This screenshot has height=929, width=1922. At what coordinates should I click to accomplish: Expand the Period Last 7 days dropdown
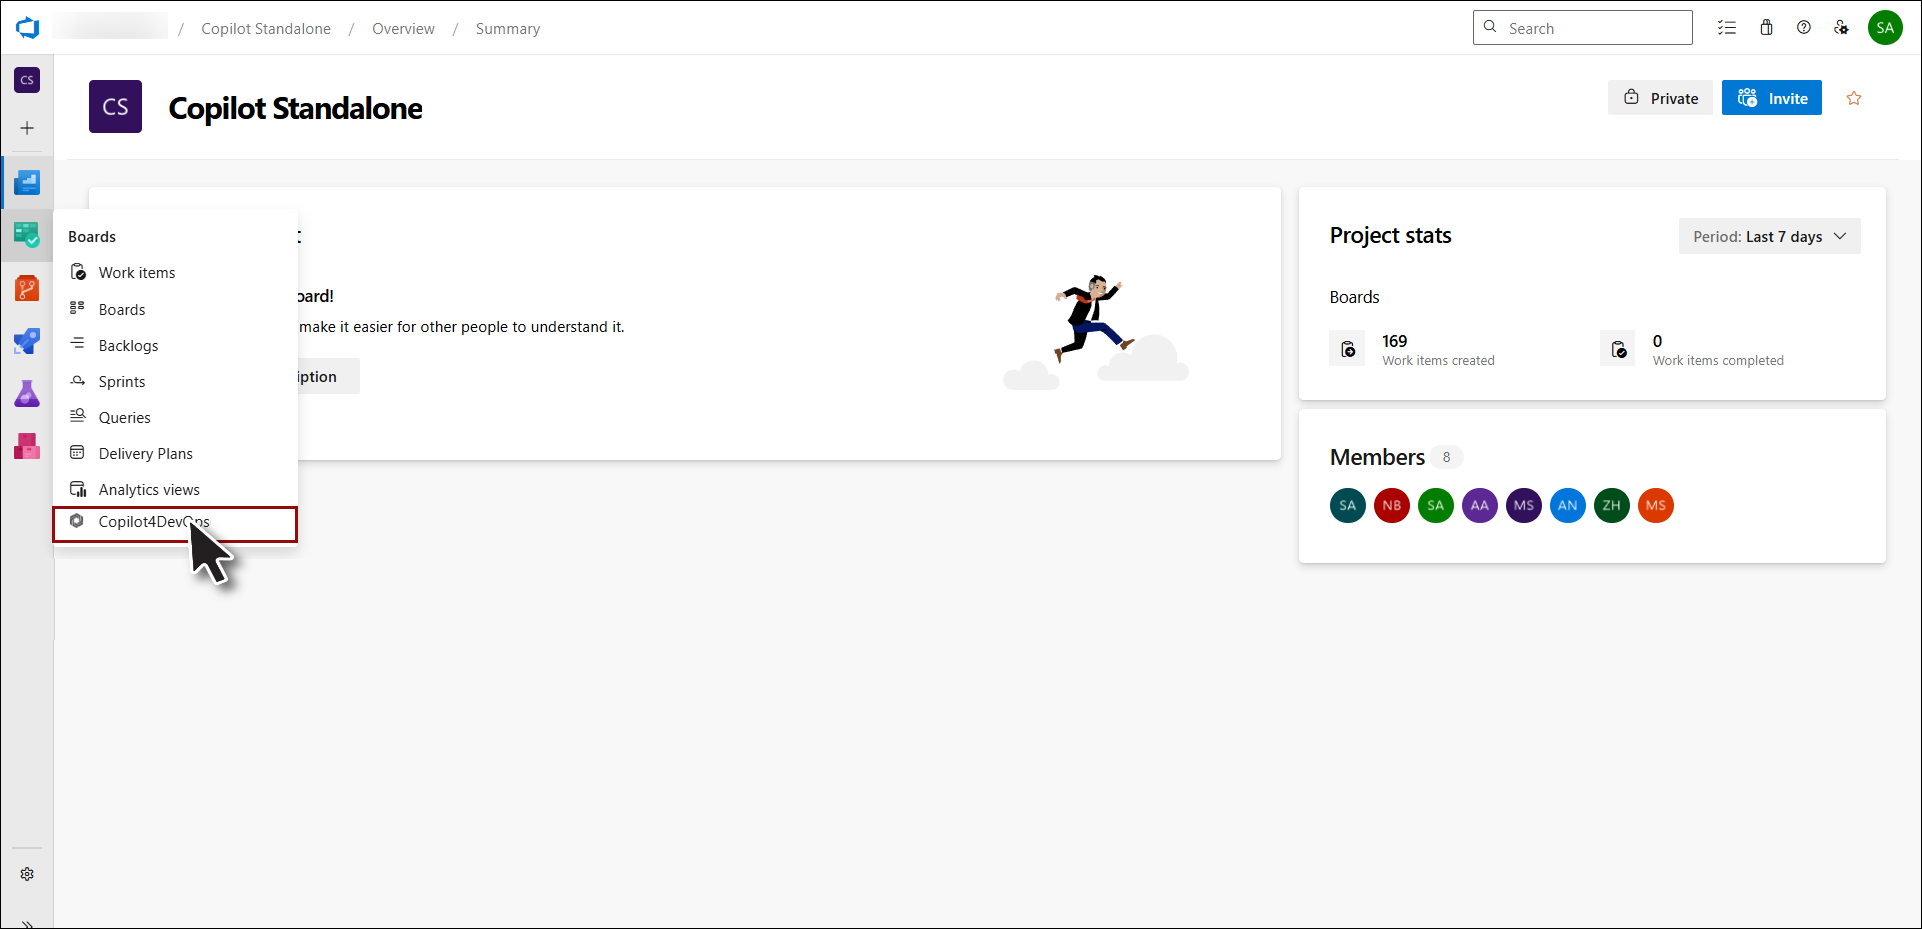pyautogui.click(x=1768, y=237)
